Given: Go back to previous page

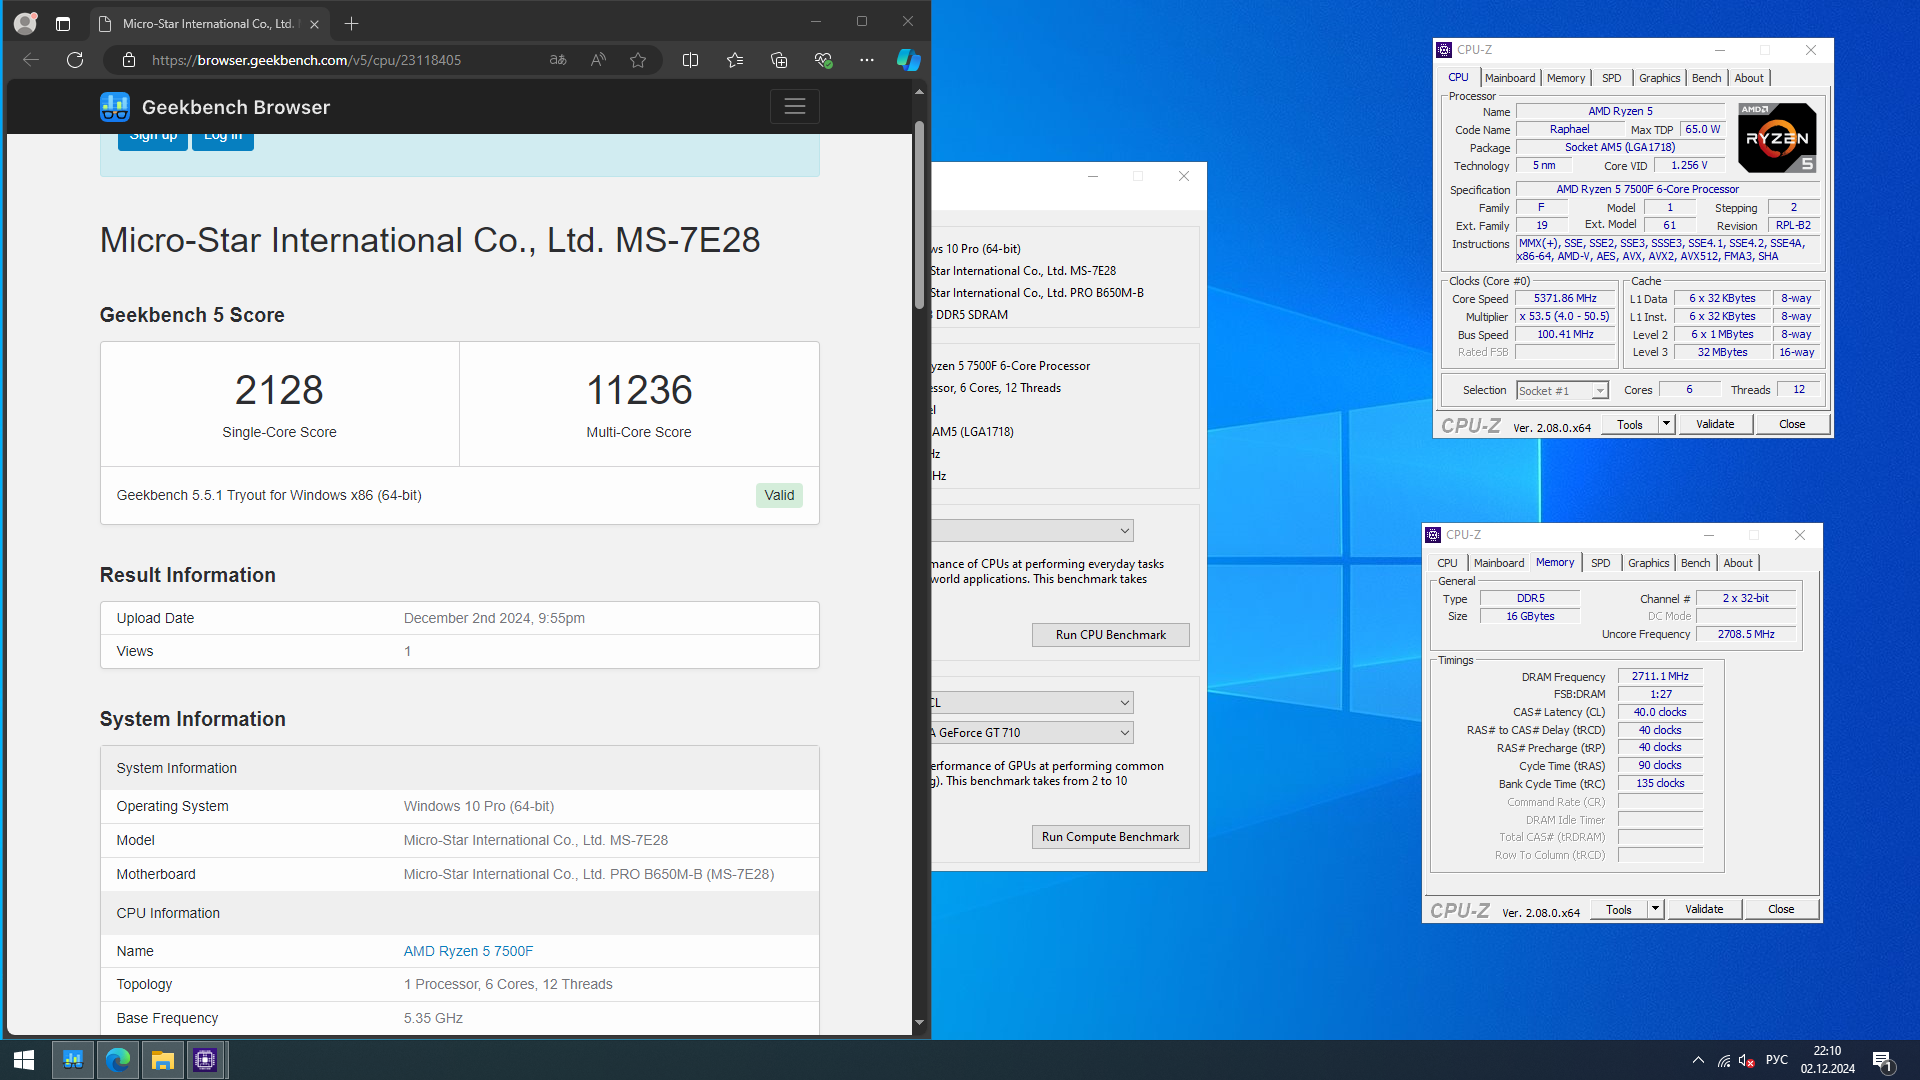Looking at the screenshot, I should (31, 60).
